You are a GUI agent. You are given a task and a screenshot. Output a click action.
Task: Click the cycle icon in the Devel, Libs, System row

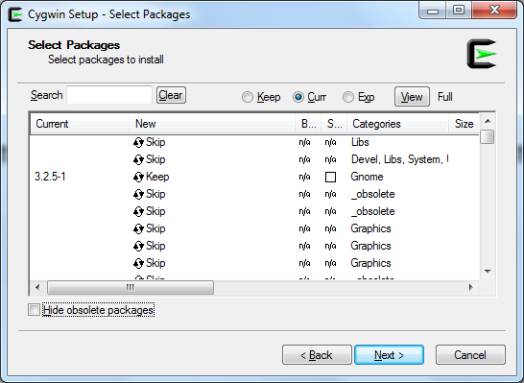tap(138, 160)
